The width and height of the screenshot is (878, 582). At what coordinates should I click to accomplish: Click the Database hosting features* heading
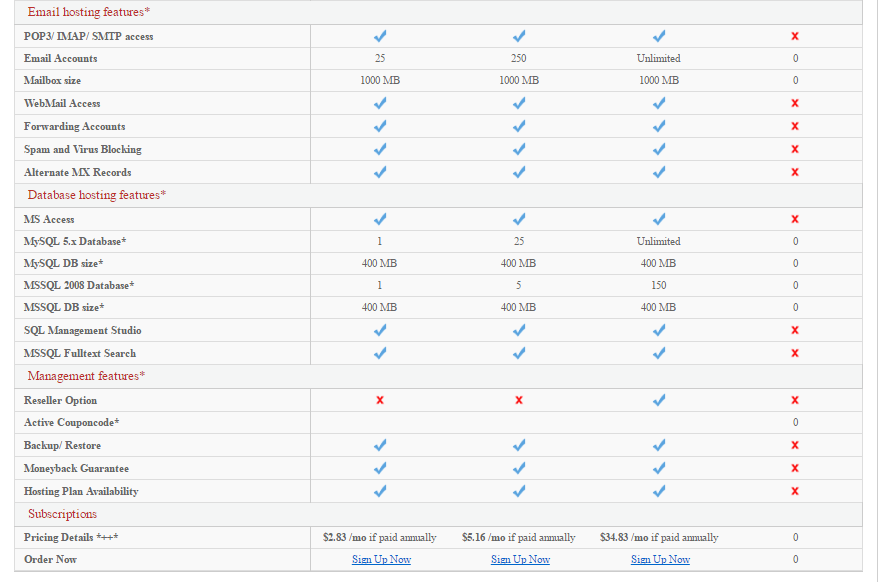pyautogui.click(x=97, y=195)
